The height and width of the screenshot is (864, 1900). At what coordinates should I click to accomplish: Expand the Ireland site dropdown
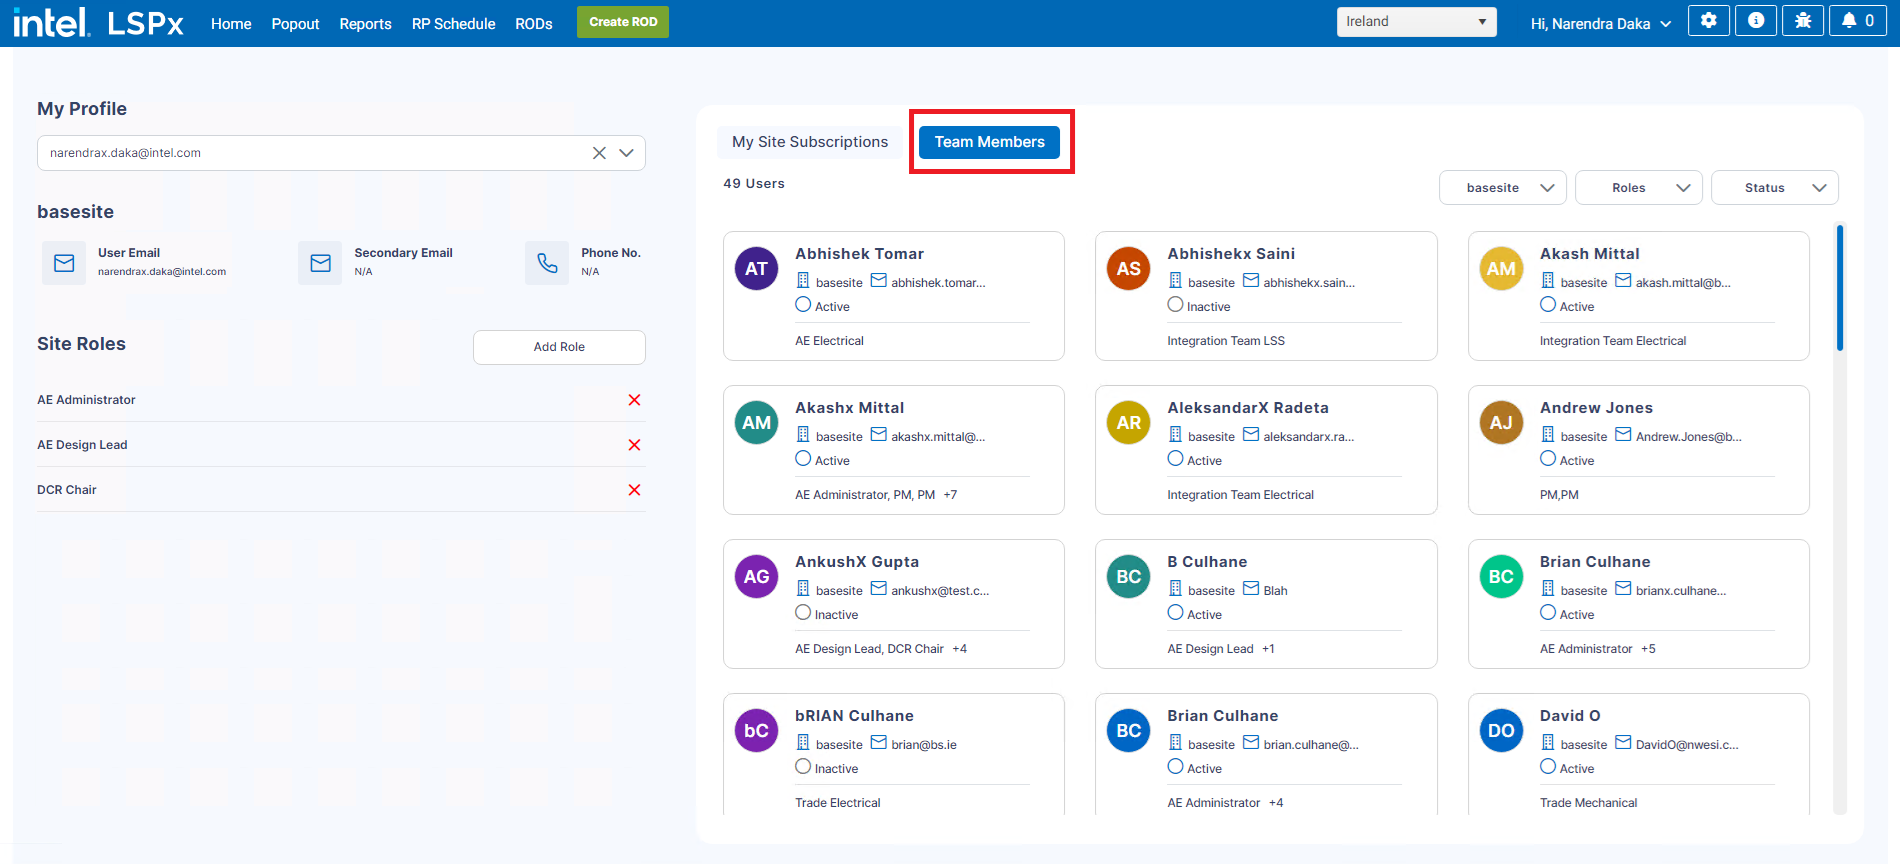pos(1416,22)
